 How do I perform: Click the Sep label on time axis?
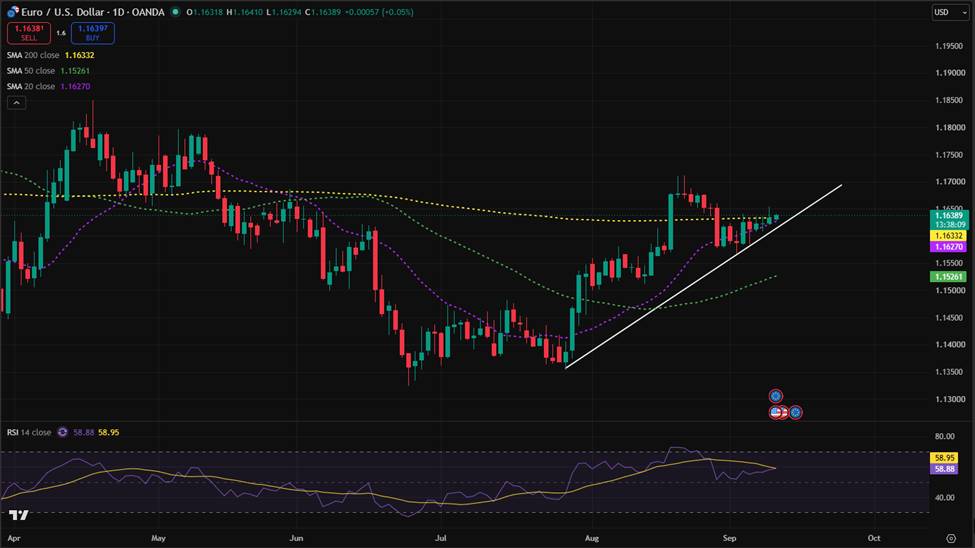tap(730, 538)
